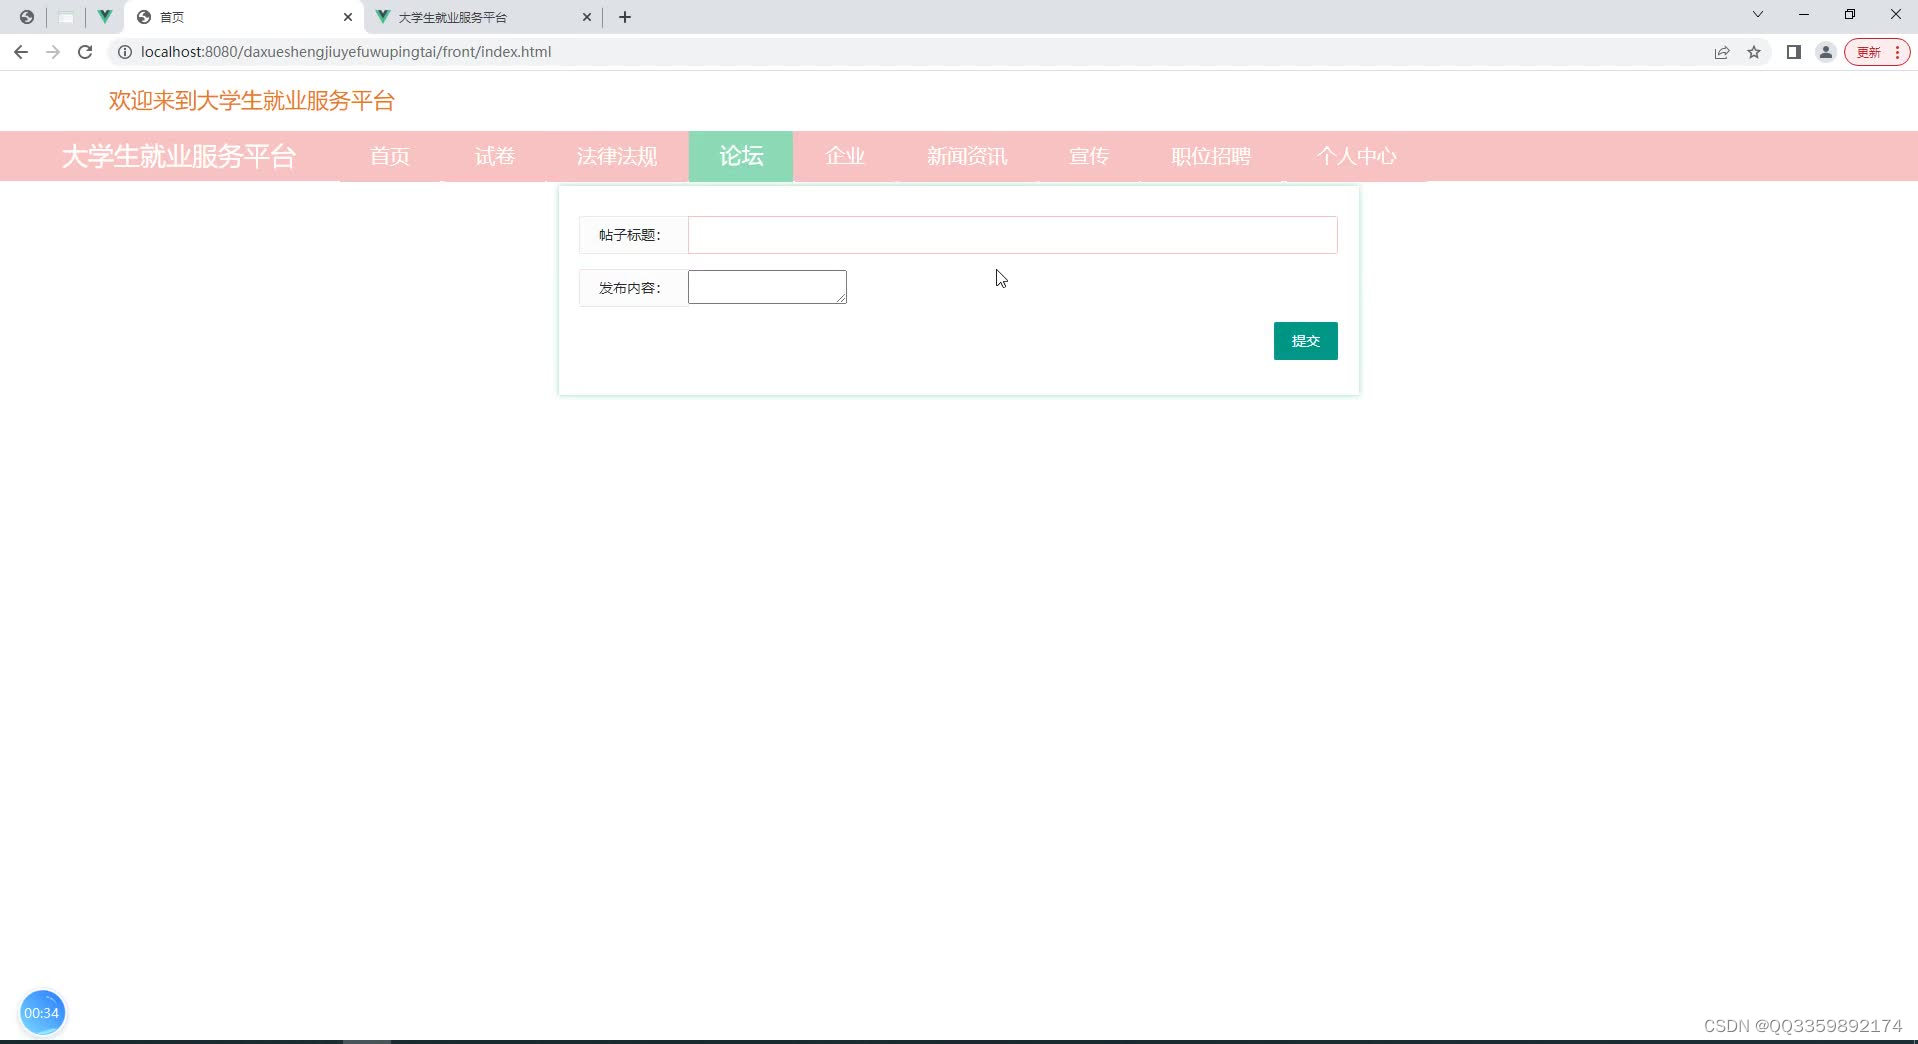The image size is (1918, 1044).
Task: Open 职位招聘 navigation item
Action: click(1211, 156)
